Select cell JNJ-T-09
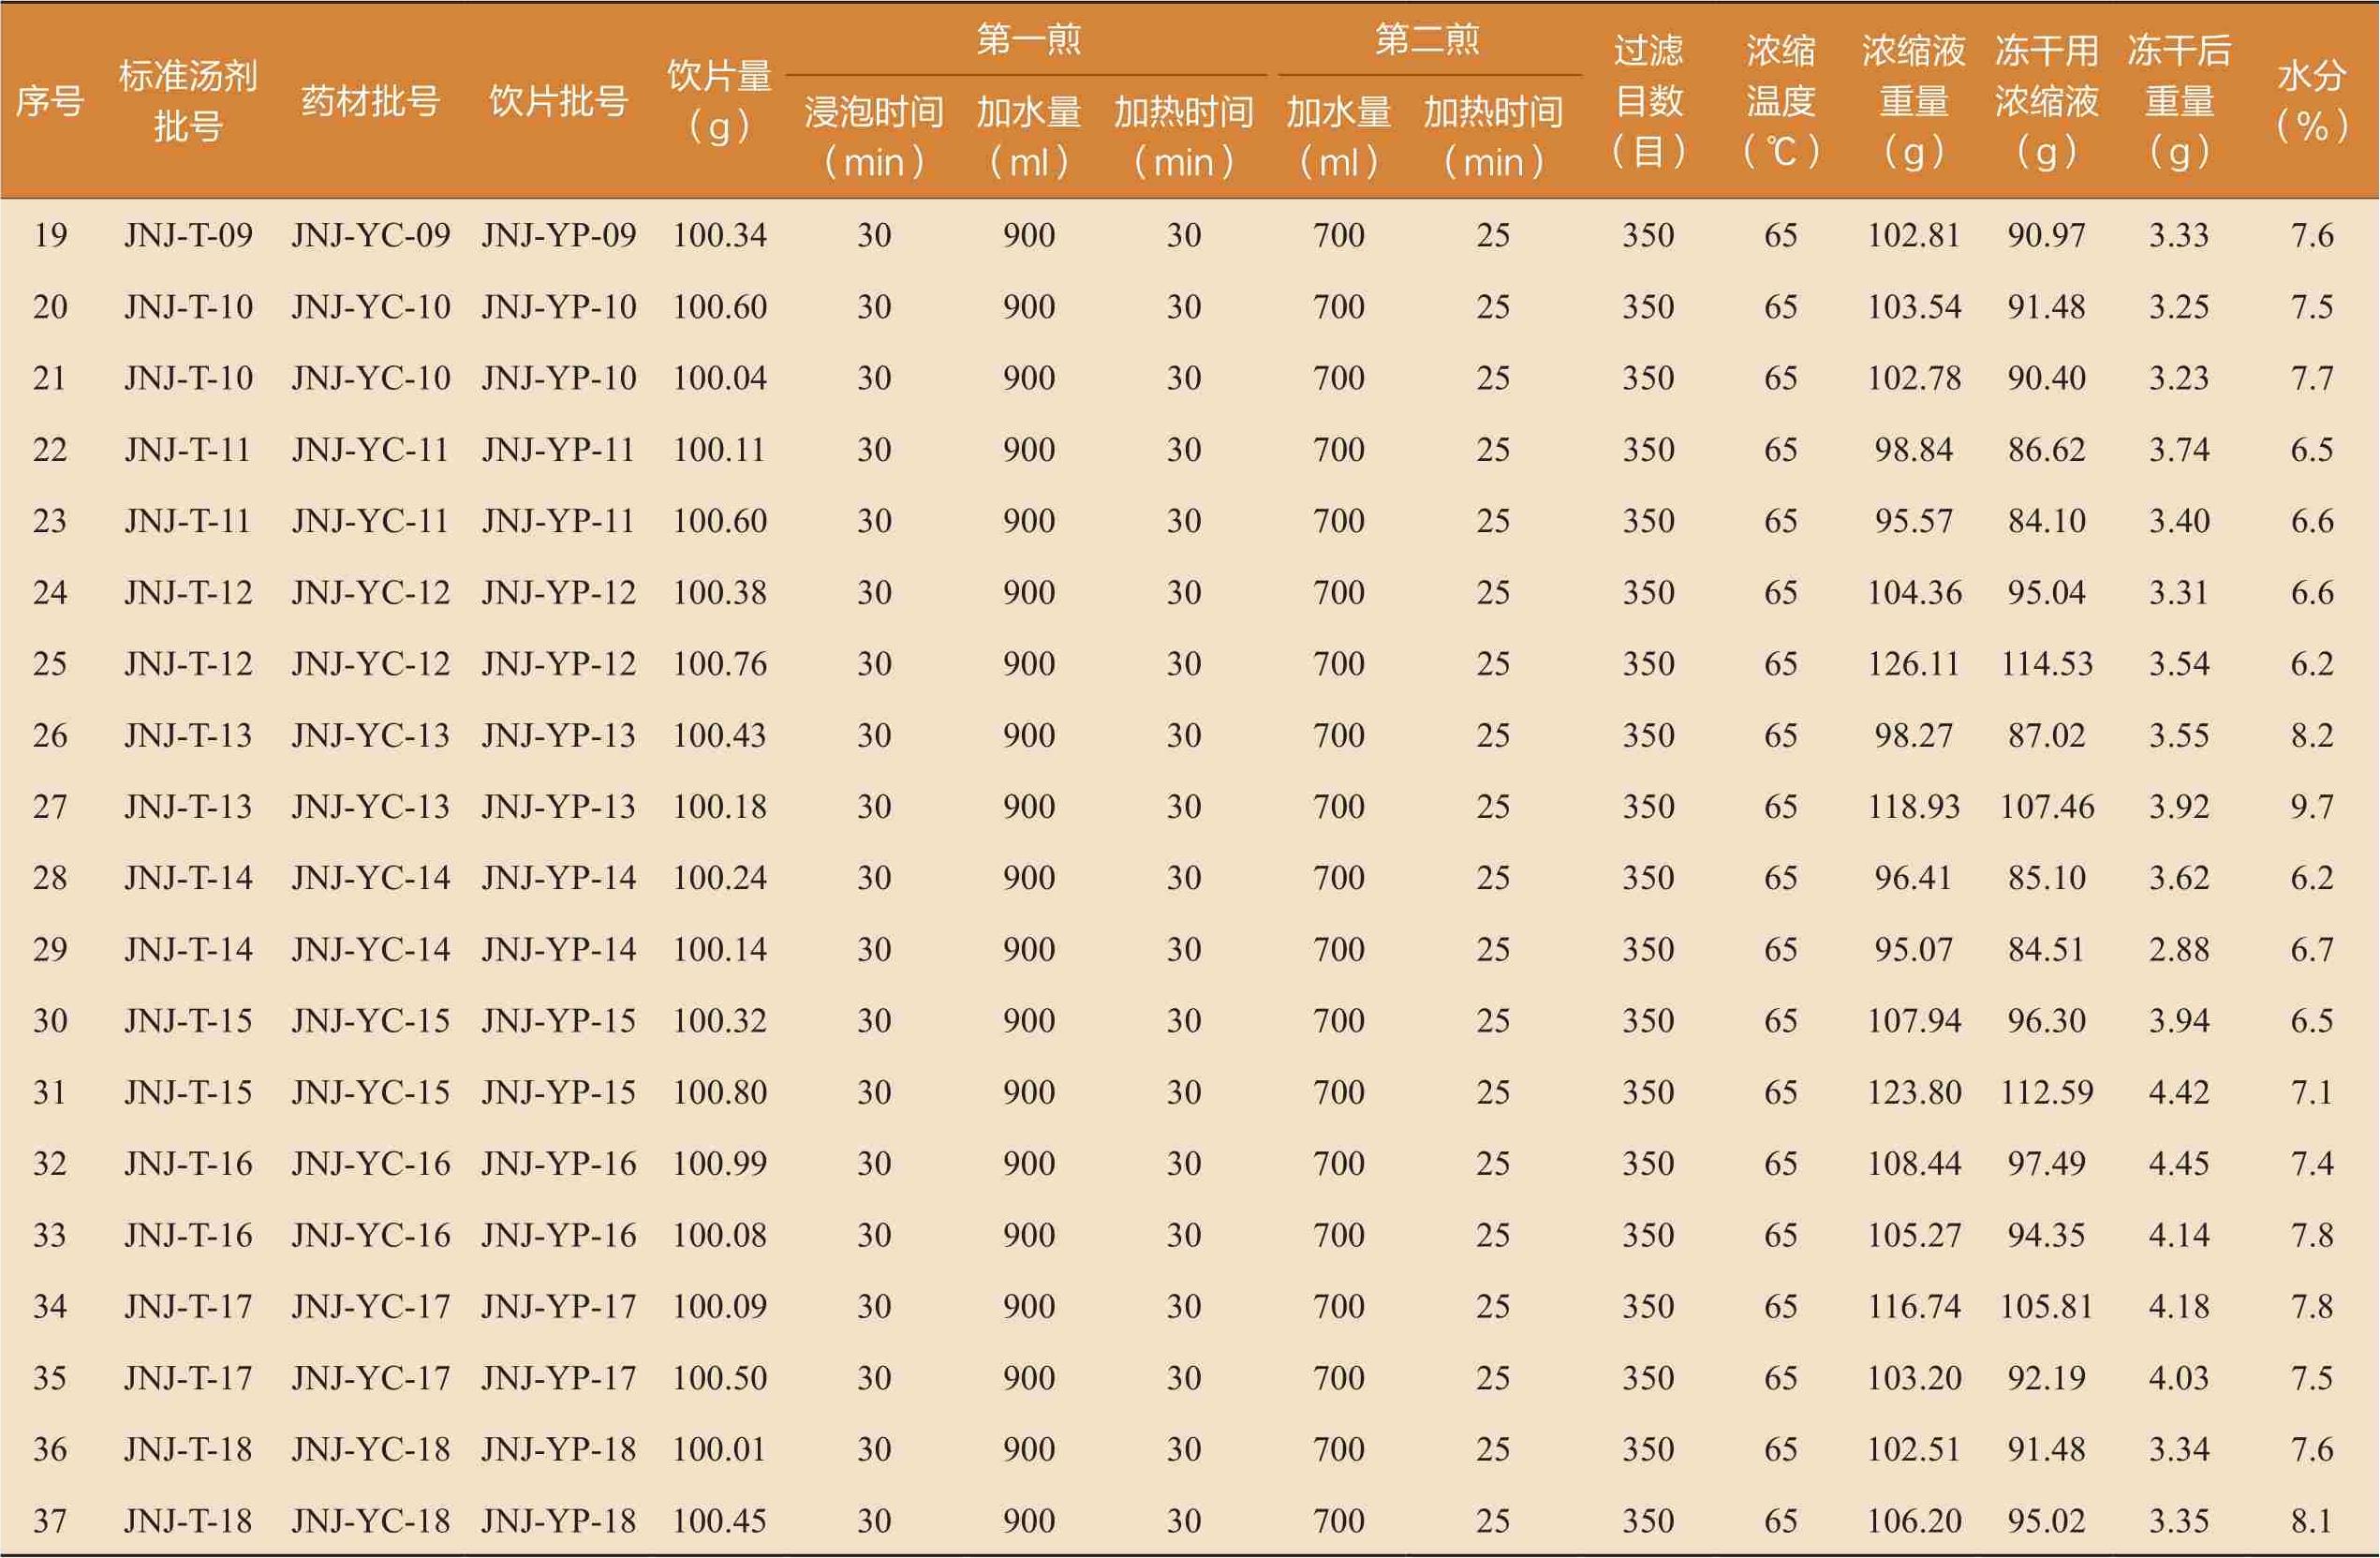Image resolution: width=2380 pixels, height=1558 pixels. 188,235
